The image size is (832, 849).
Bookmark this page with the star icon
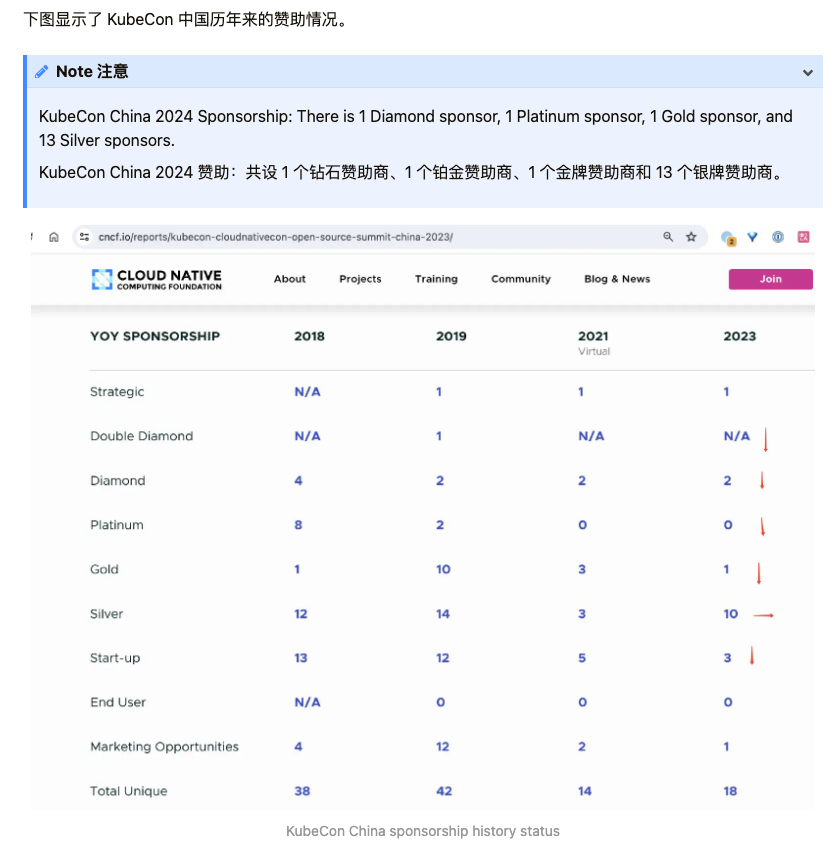pos(691,237)
